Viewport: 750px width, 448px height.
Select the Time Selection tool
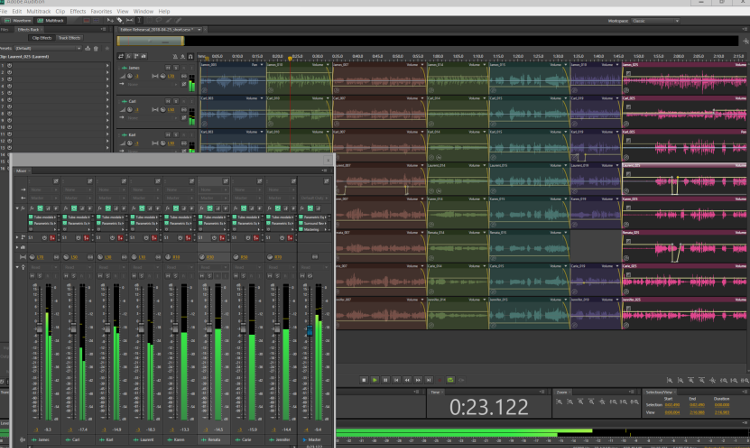pos(139,21)
